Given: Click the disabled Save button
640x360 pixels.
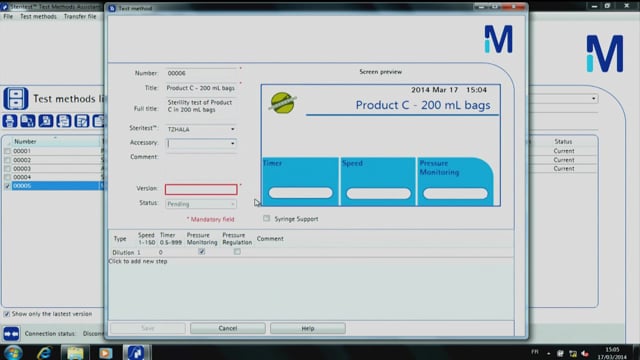Looking at the screenshot, I should pos(148,328).
